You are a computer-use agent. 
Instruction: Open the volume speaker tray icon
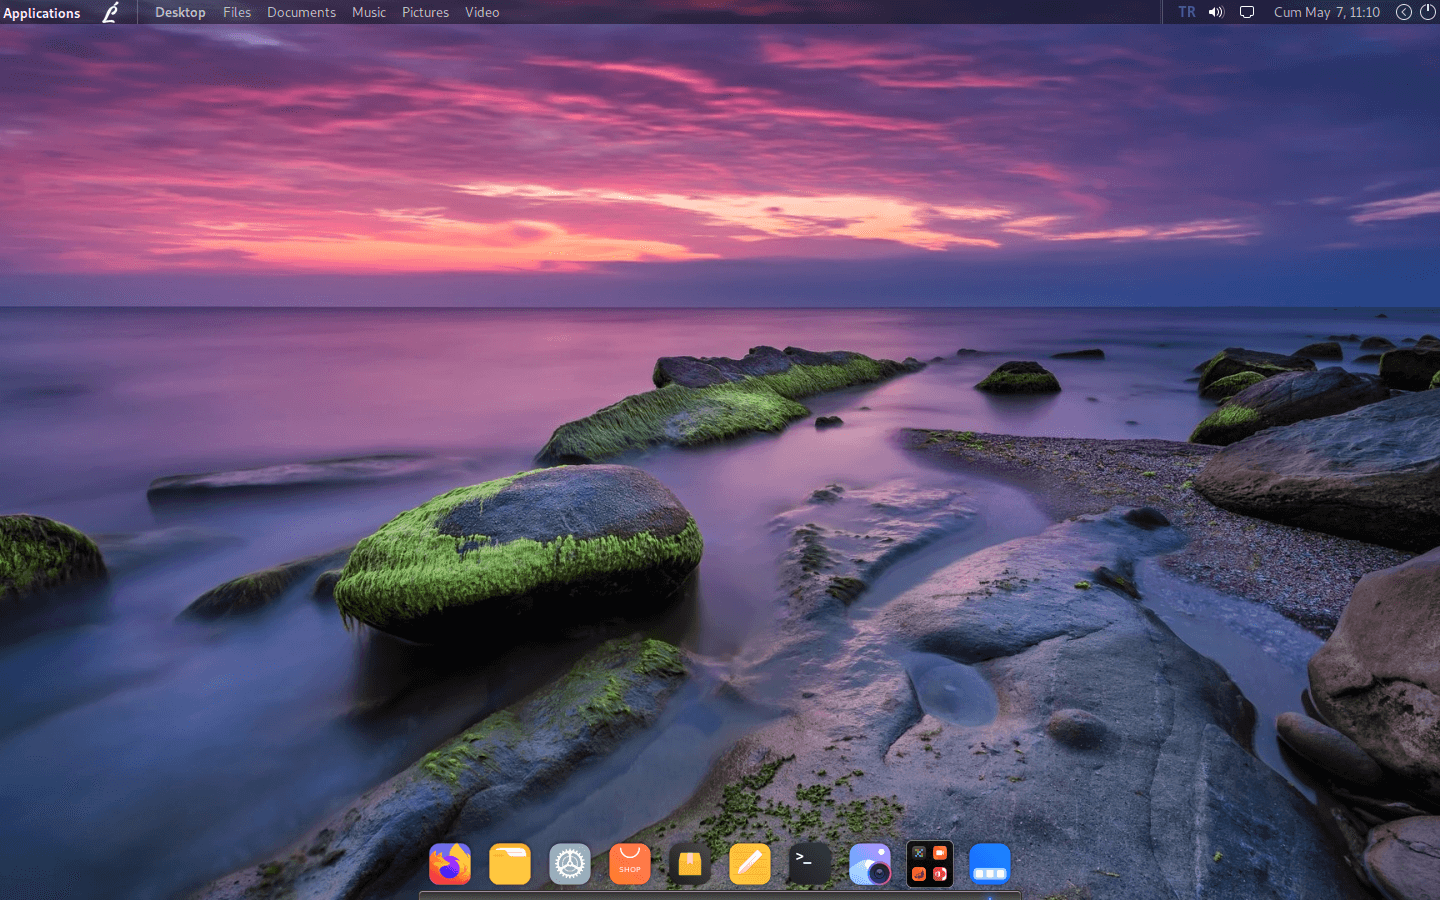point(1216,12)
